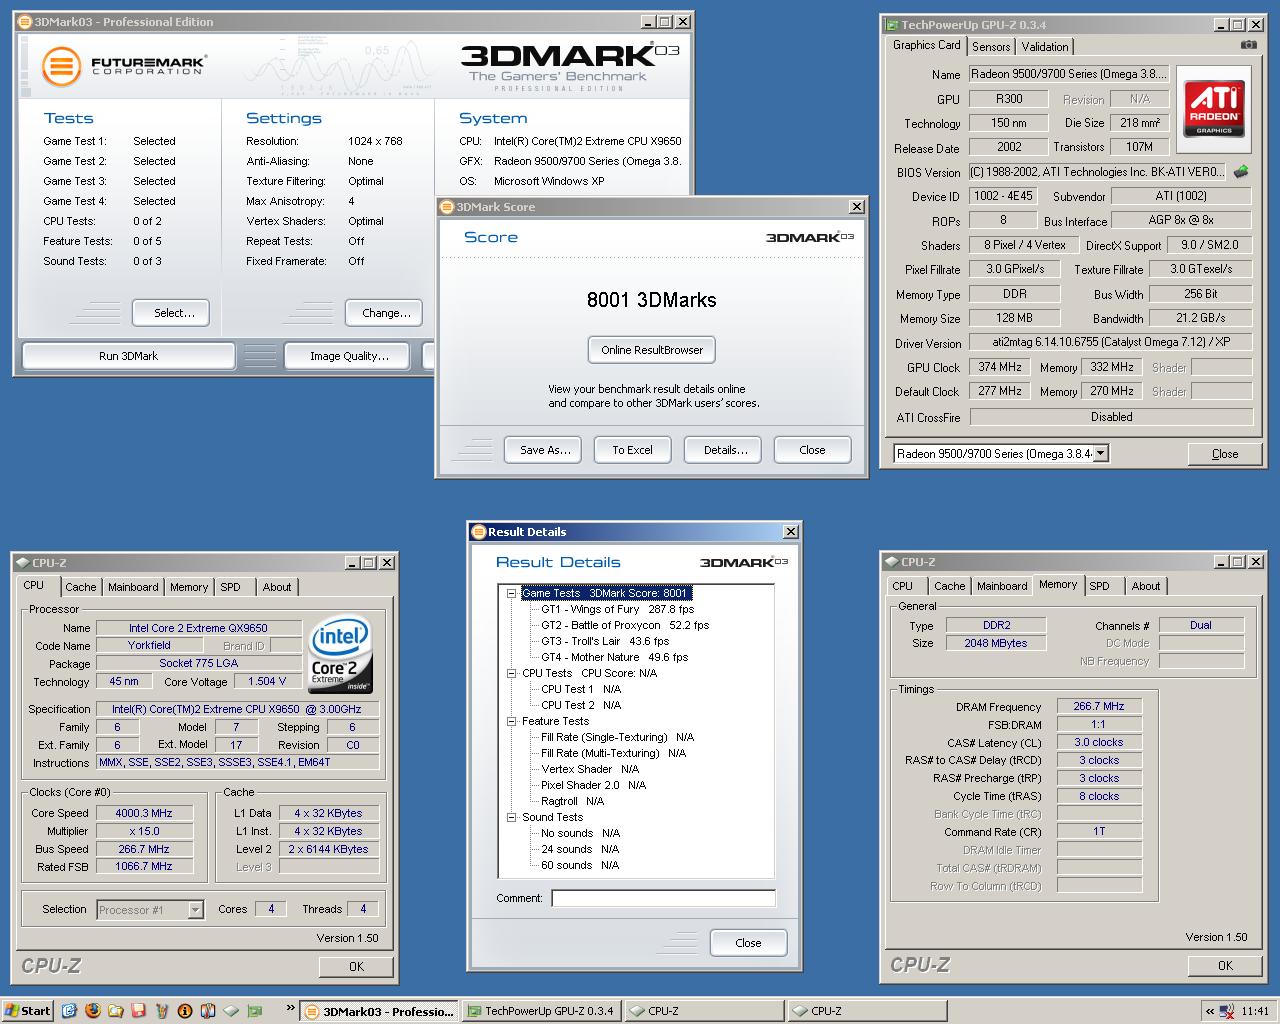1280x1024 pixels.
Task: Click the Run 3DMark button
Action: [128, 356]
